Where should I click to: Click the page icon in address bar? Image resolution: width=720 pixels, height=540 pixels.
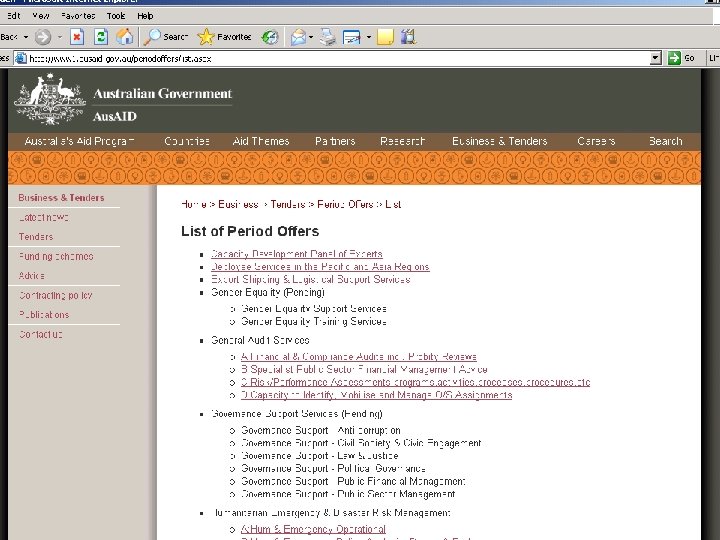click(x=21, y=58)
